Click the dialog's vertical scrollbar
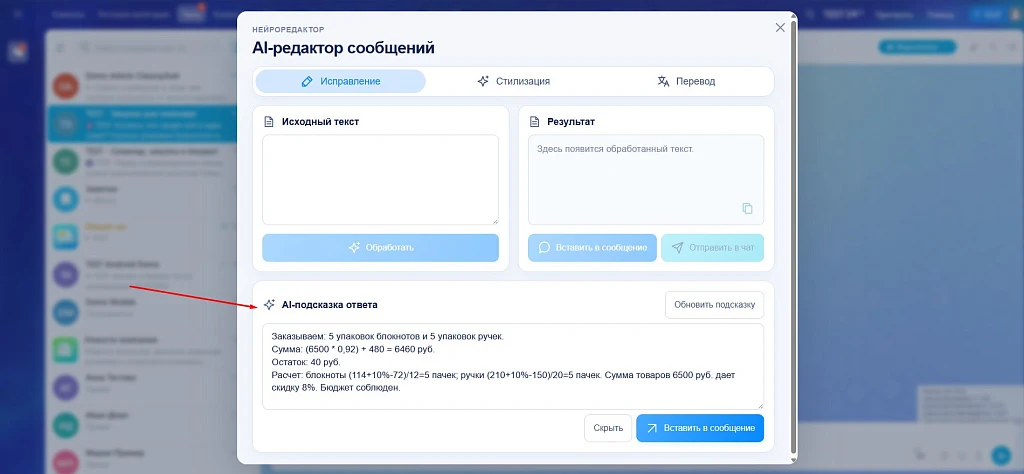The height and width of the screenshot is (474, 1024). click(793, 235)
